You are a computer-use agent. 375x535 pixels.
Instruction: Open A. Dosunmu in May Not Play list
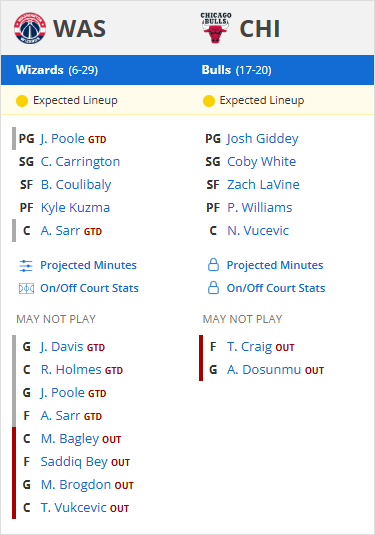(264, 370)
